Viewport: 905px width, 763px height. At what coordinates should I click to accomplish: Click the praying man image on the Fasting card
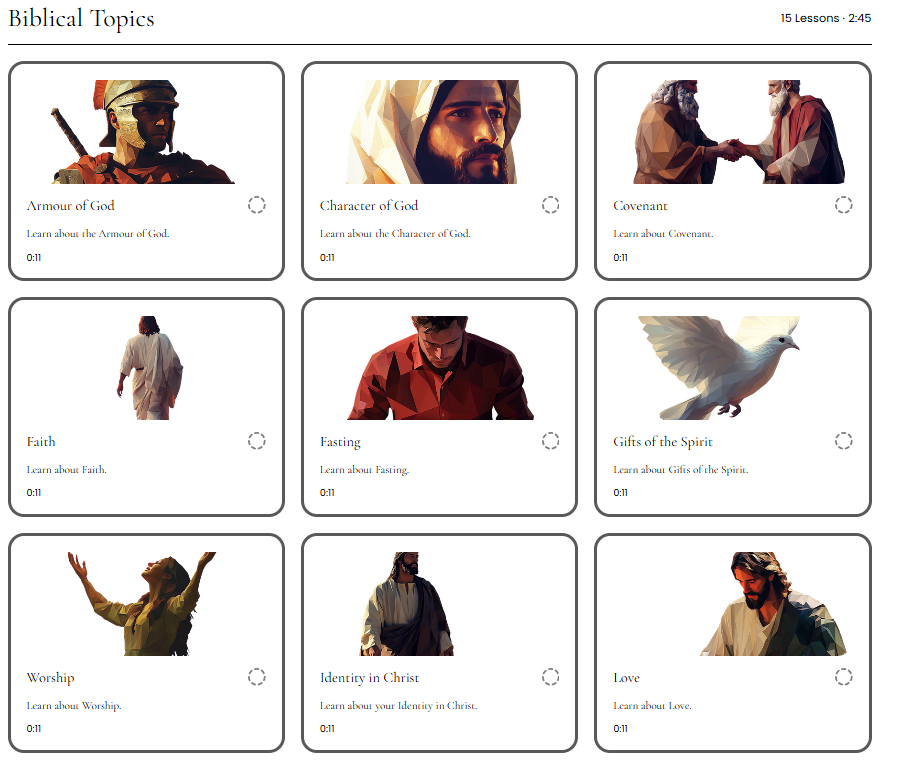440,365
